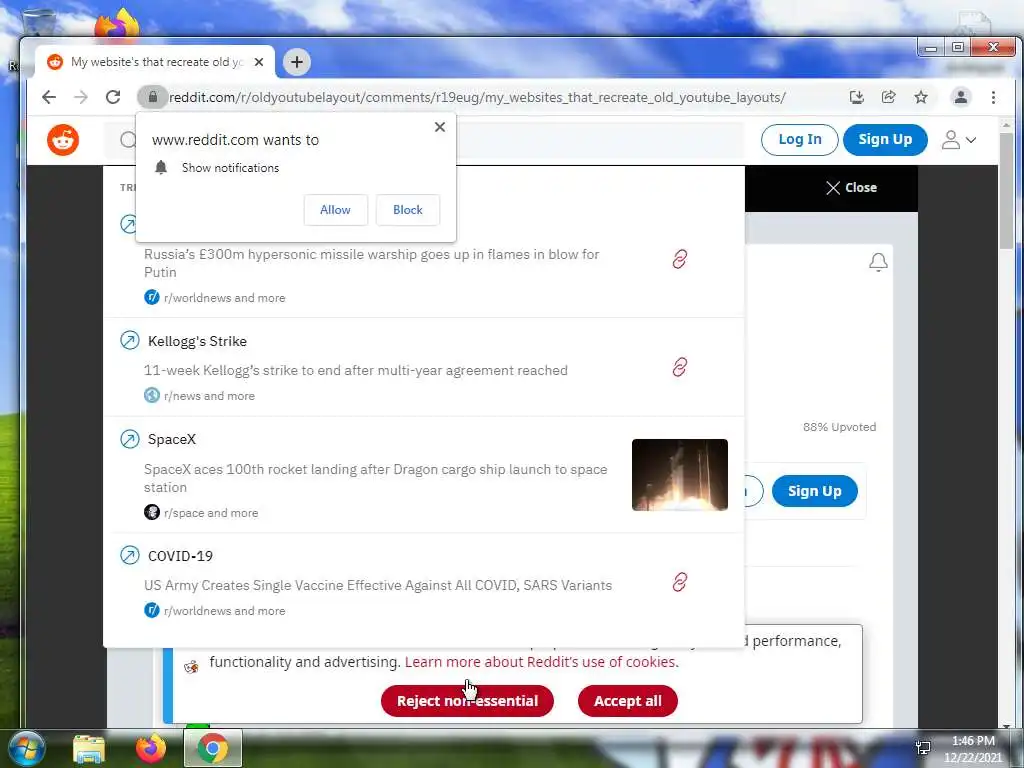Open a new tab with plus button
The height and width of the screenshot is (768, 1024).
297,62
